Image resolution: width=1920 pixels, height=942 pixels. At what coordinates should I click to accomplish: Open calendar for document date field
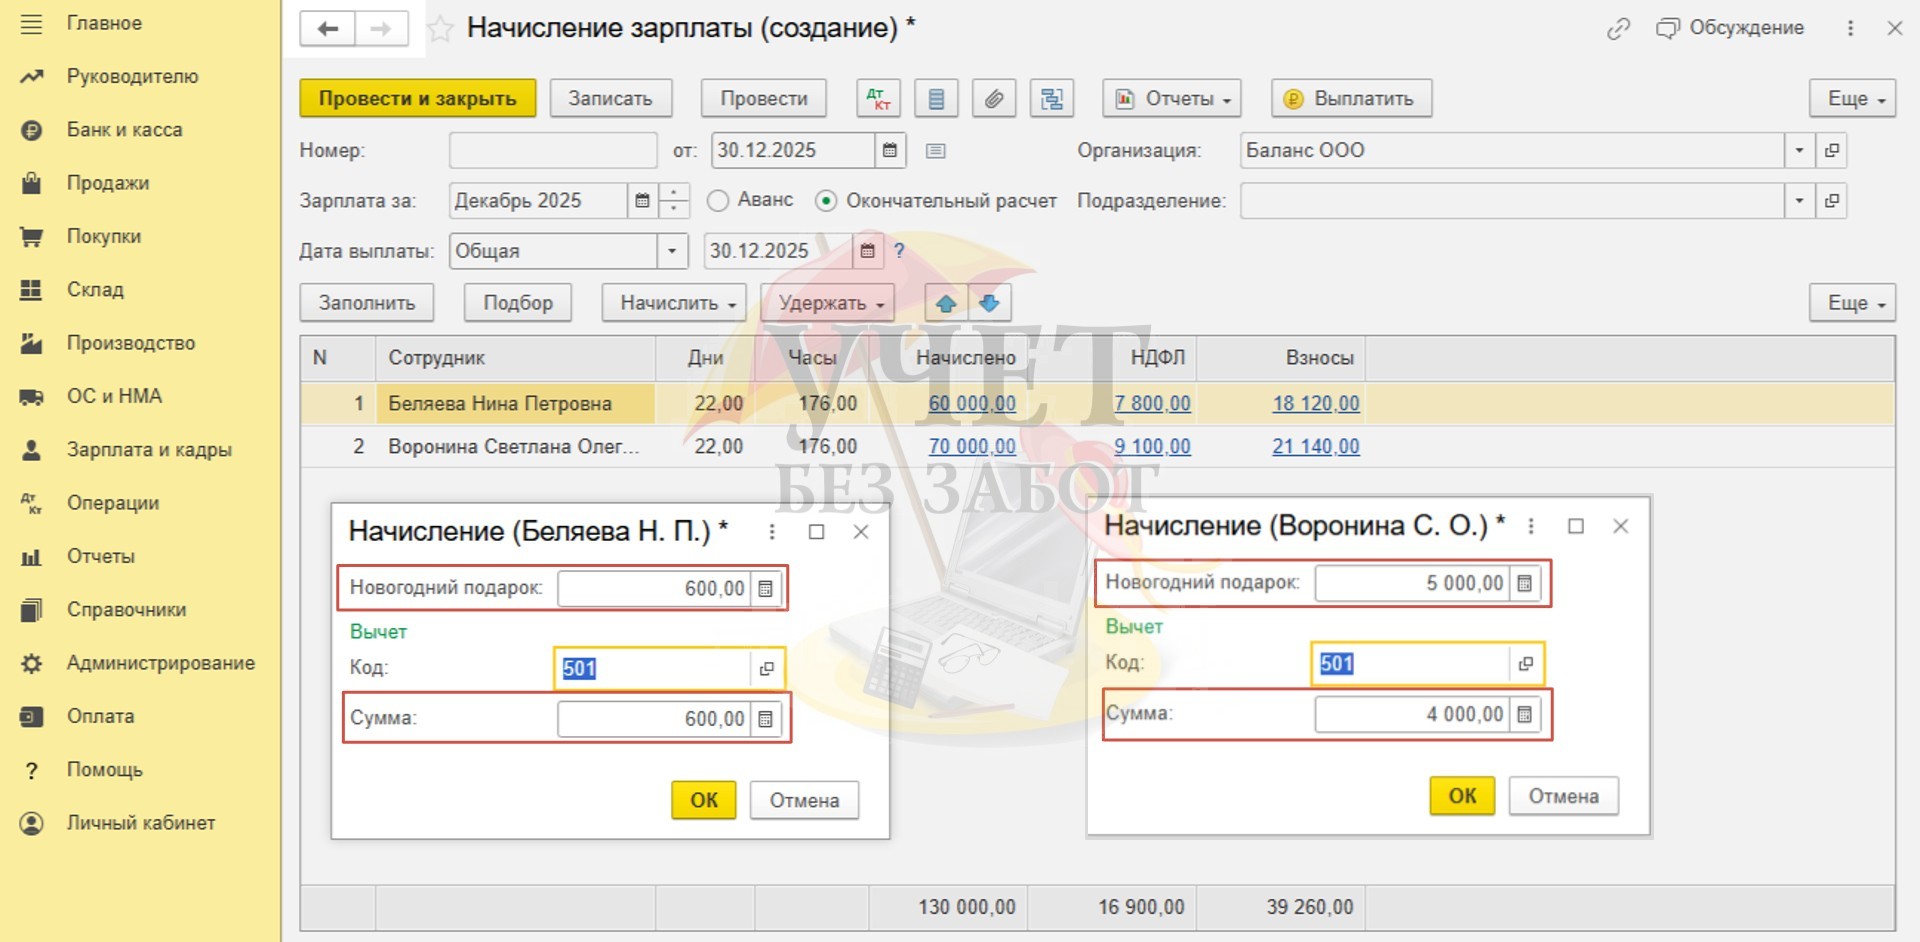[889, 151]
